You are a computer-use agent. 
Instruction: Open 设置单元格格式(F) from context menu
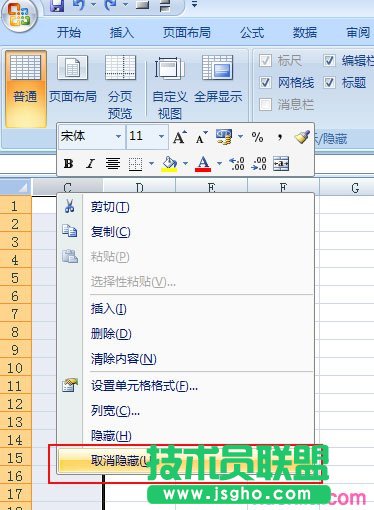[x=185, y=386]
